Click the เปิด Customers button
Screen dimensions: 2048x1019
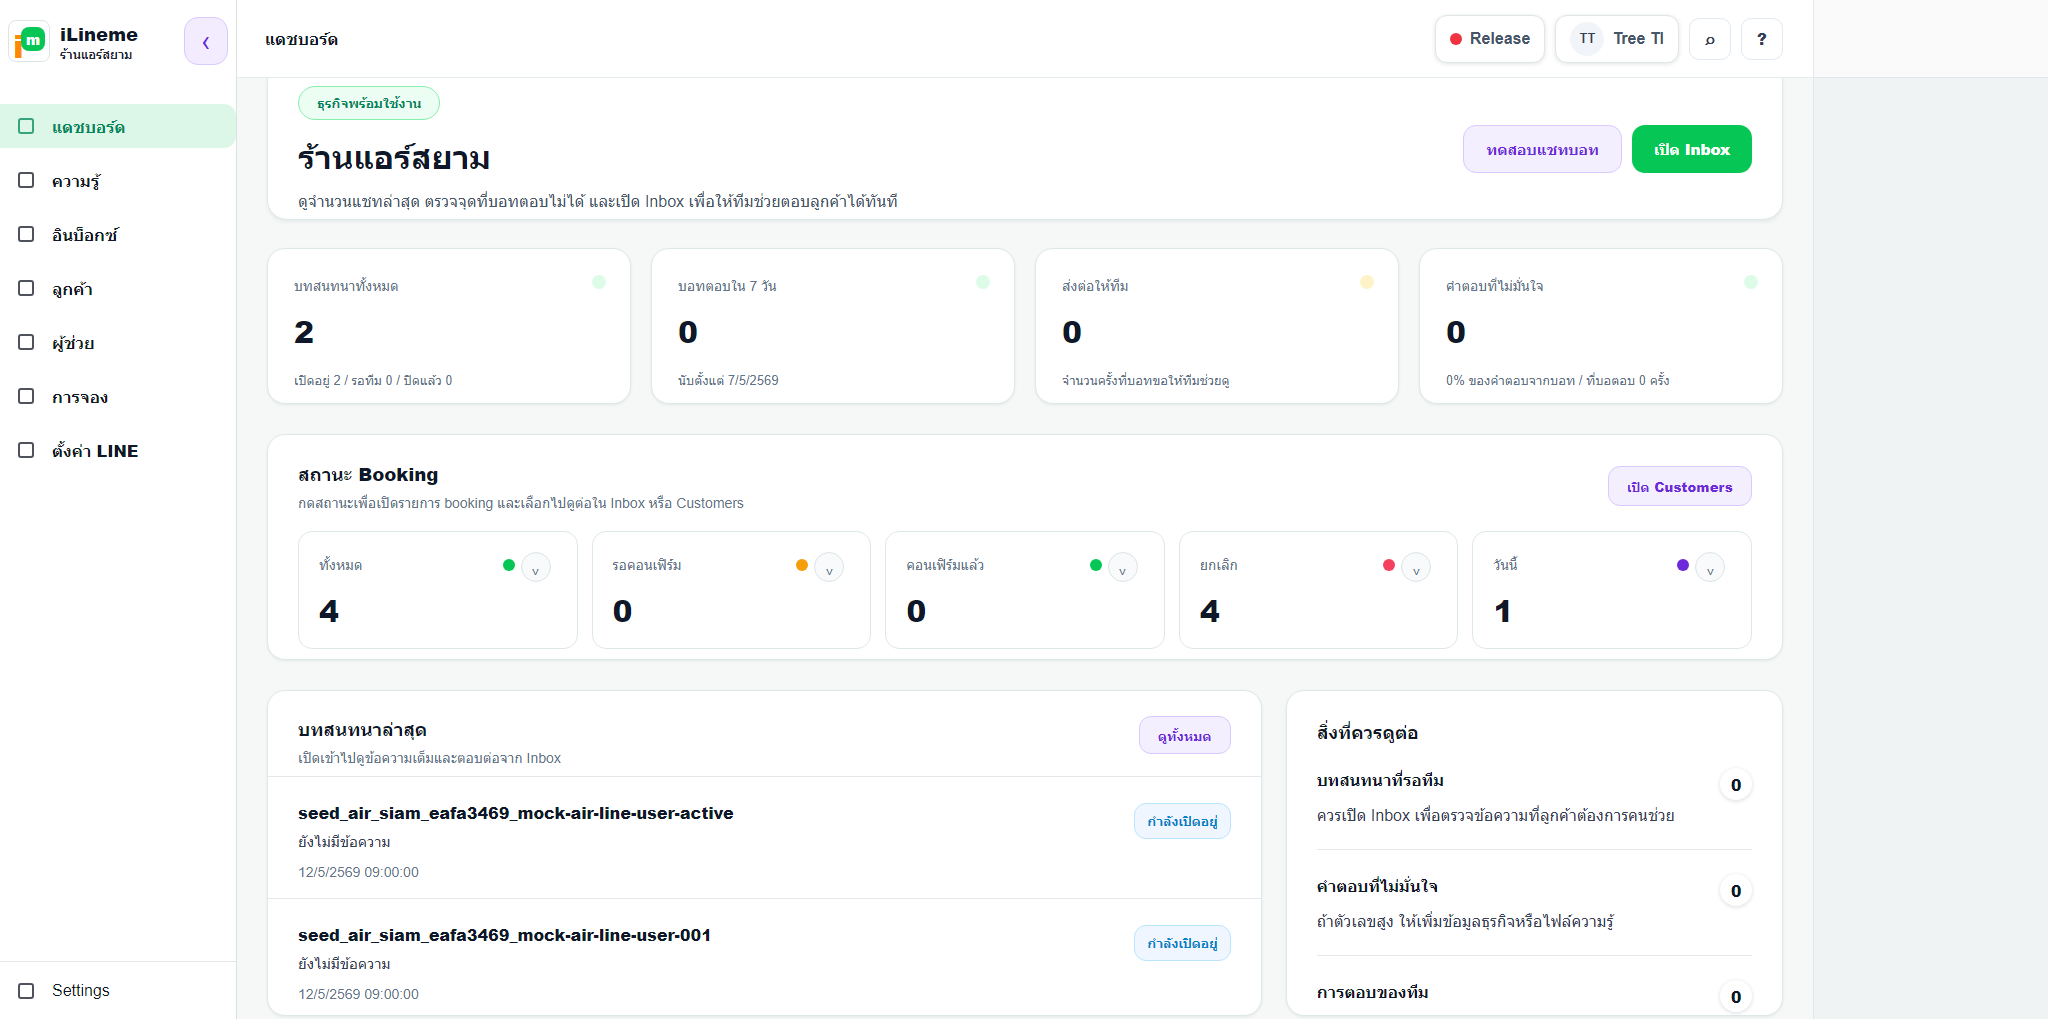tap(1680, 486)
